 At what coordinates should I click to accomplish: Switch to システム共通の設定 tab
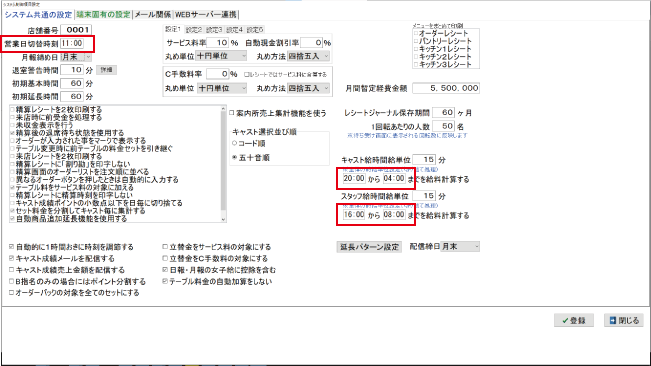click(x=38, y=15)
